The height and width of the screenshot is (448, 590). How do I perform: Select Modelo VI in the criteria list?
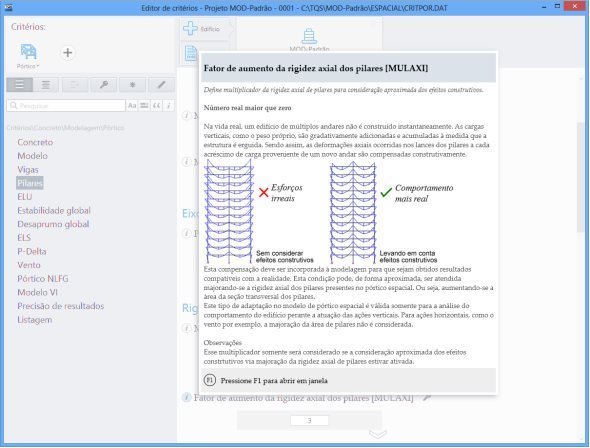[x=37, y=292]
